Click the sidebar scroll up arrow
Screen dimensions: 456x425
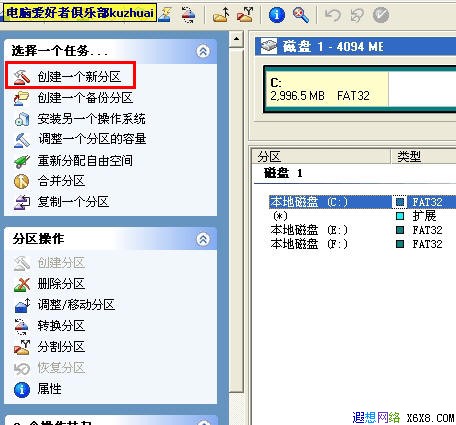[236, 39]
